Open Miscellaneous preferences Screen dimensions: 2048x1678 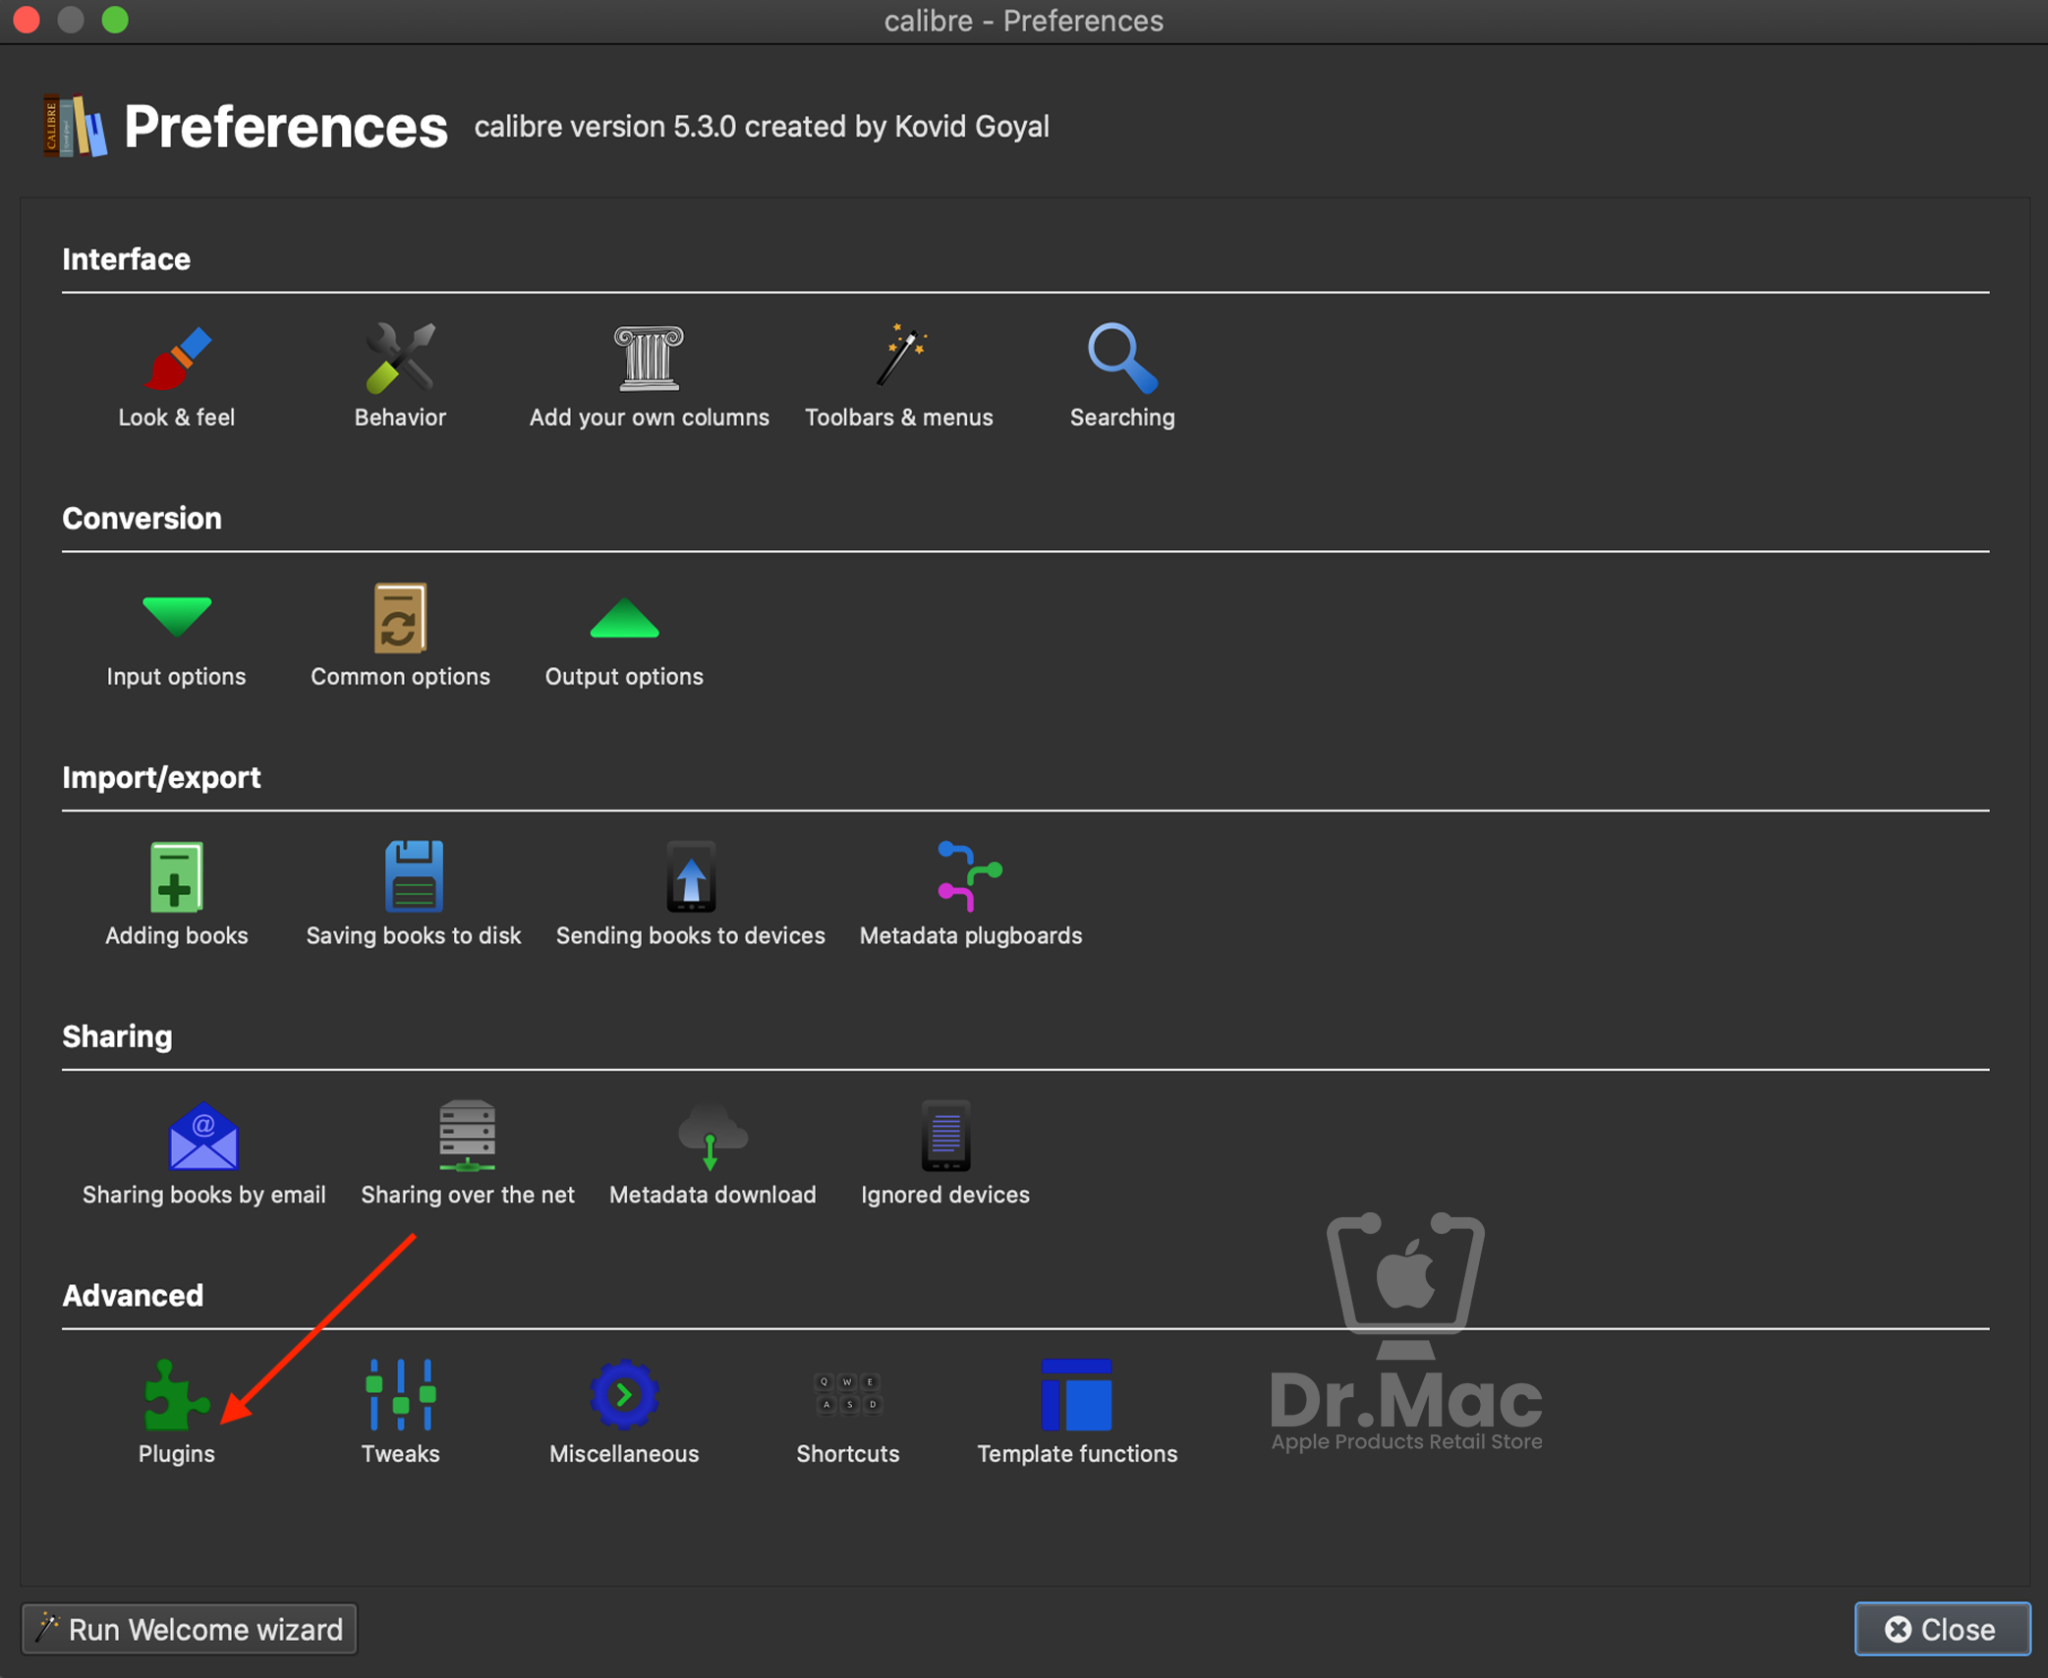click(624, 1413)
